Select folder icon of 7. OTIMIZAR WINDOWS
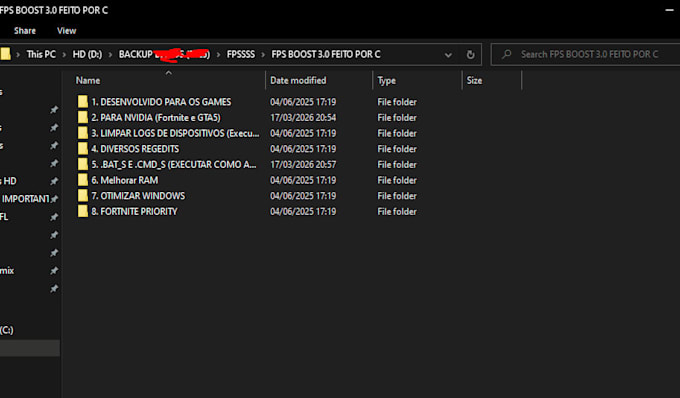The height and width of the screenshot is (398, 680). pos(82,196)
